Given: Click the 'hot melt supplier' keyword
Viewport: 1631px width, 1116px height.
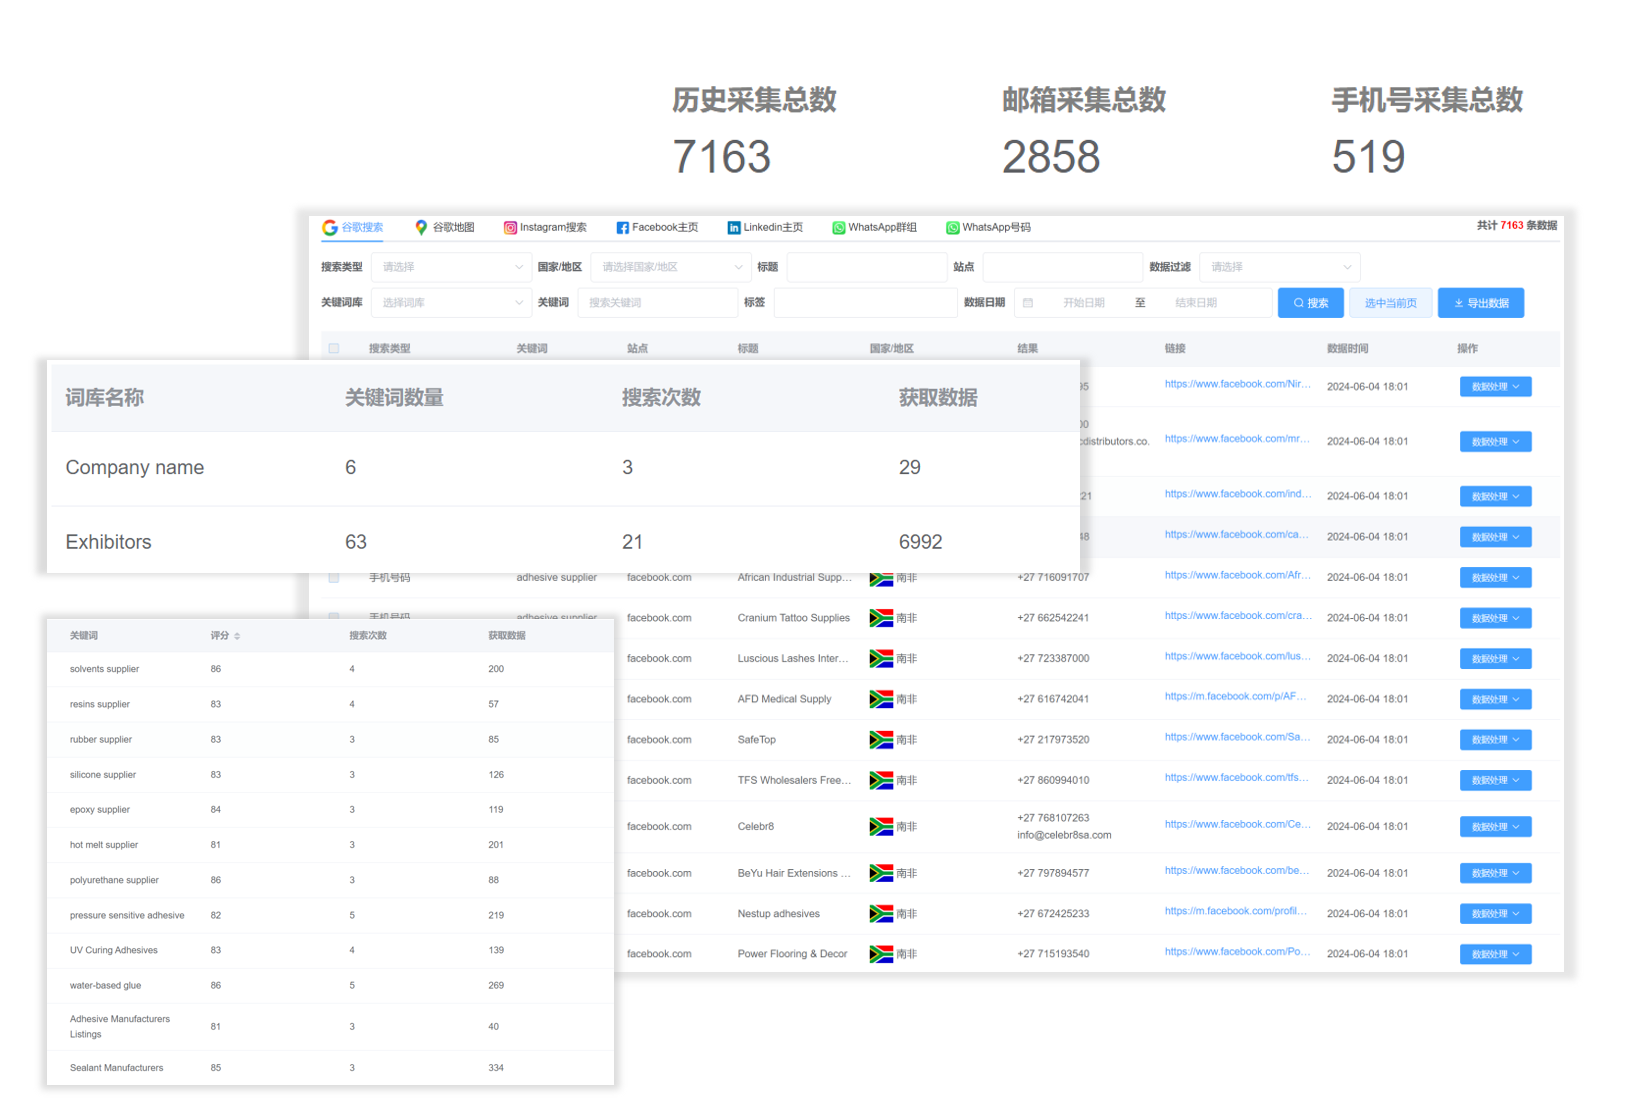Looking at the screenshot, I should (104, 845).
